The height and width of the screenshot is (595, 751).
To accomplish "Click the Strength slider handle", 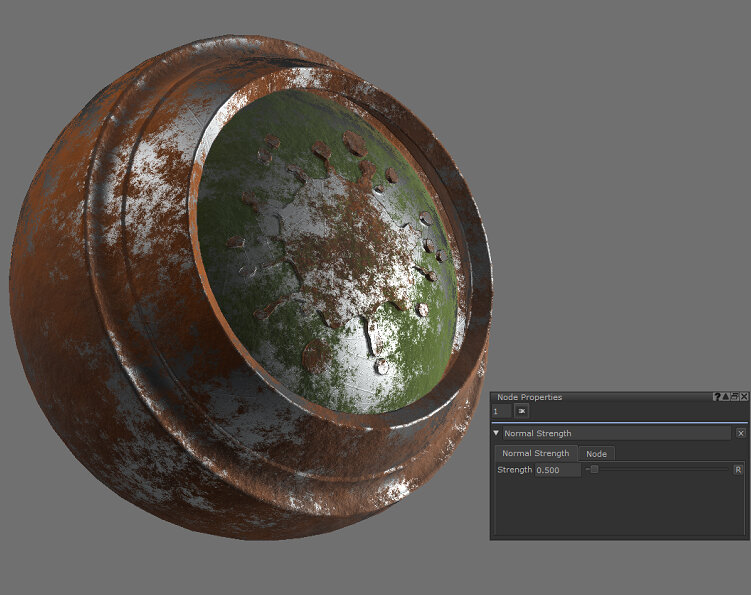I will click(594, 469).
